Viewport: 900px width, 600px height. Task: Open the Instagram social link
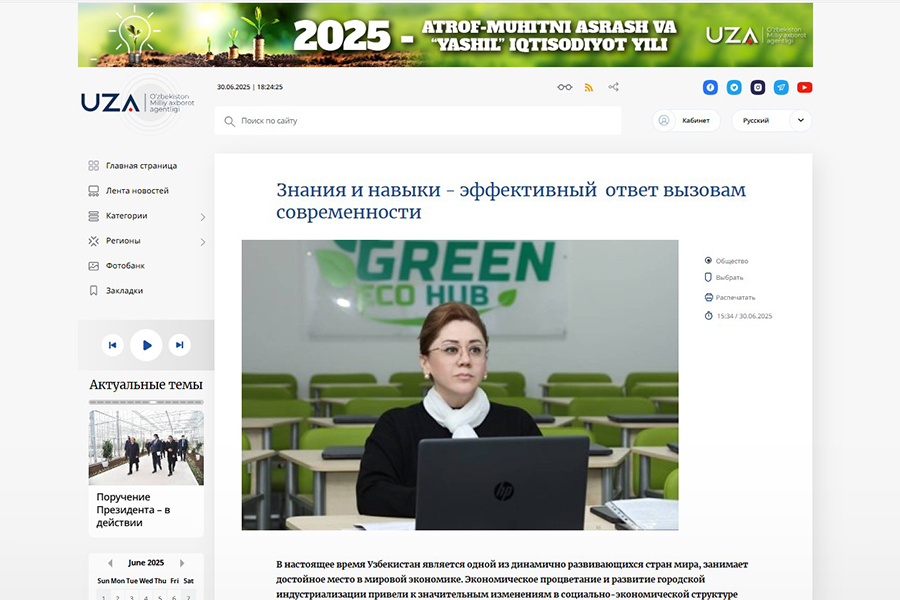click(758, 87)
